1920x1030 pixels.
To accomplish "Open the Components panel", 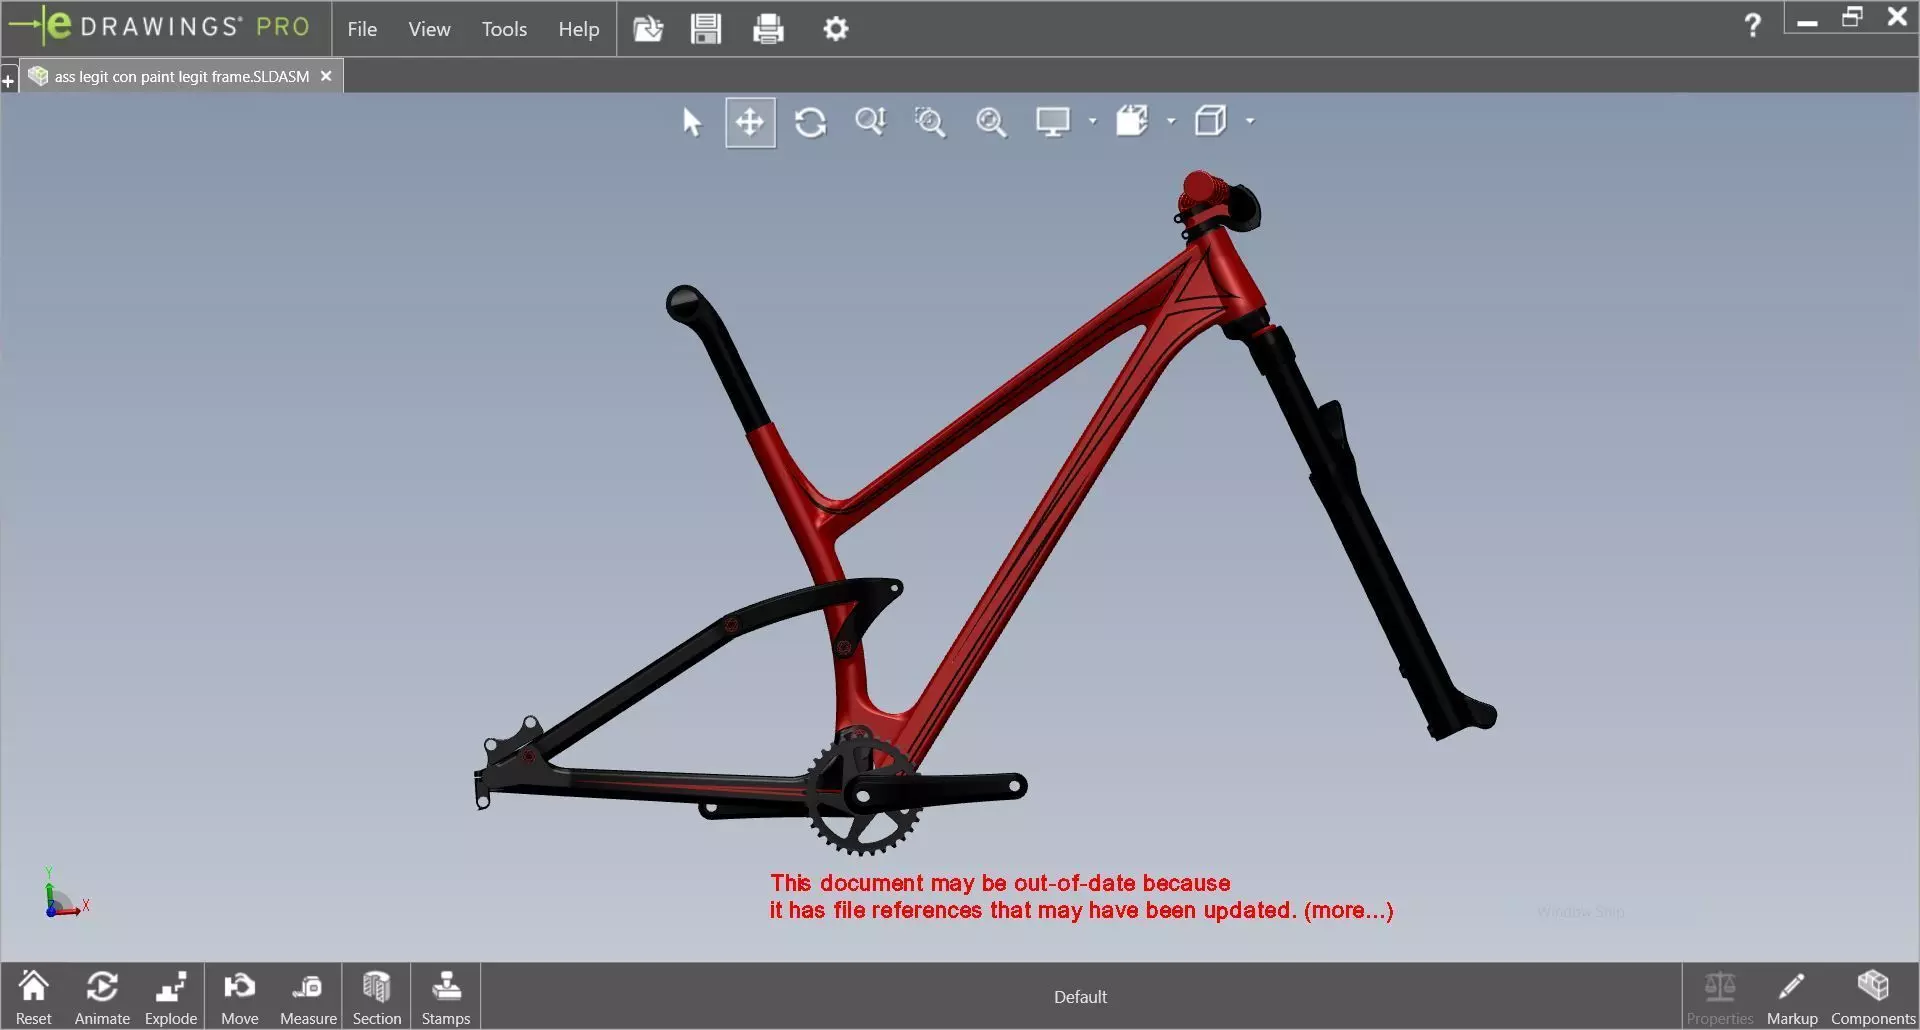I will [x=1873, y=997].
